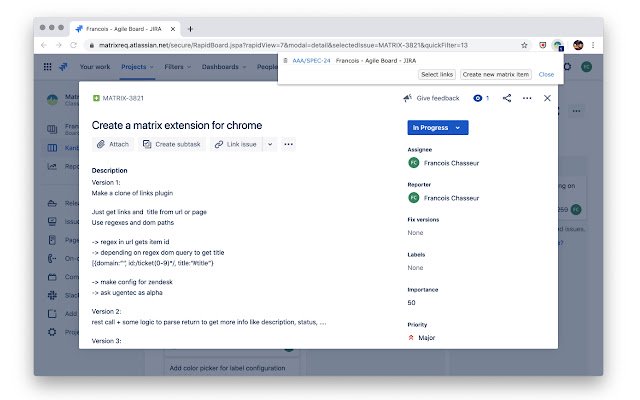Click 'make config for zendesk' line

(x=132, y=282)
